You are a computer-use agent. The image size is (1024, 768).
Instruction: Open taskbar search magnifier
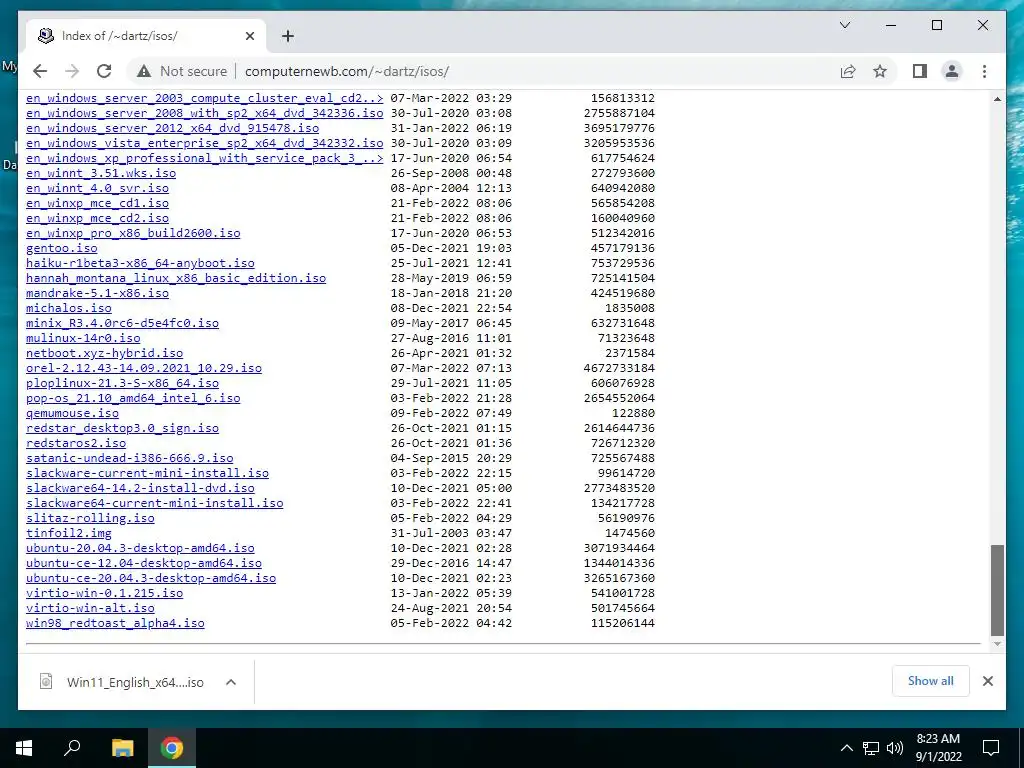pyautogui.click(x=72, y=748)
